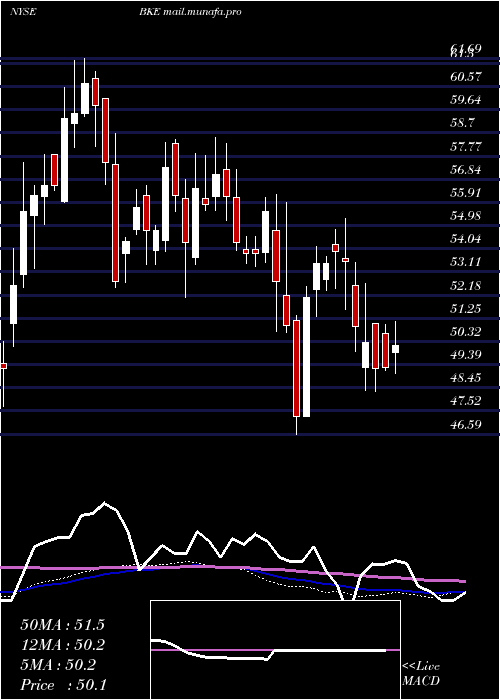The image size is (500, 700).
Task: Click the 58.7 price axis label
Action: [x=462, y=123]
